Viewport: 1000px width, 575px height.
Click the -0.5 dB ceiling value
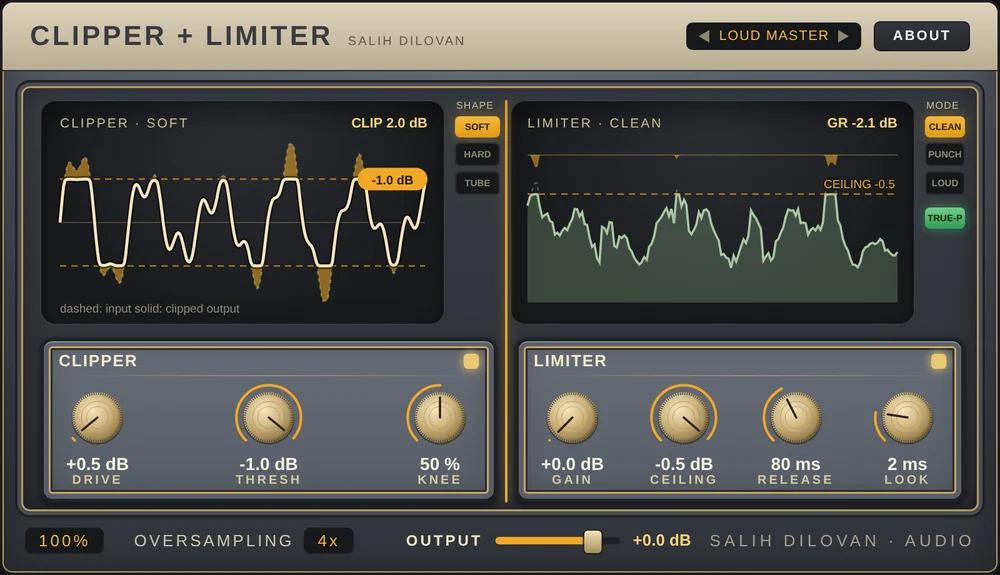684,464
